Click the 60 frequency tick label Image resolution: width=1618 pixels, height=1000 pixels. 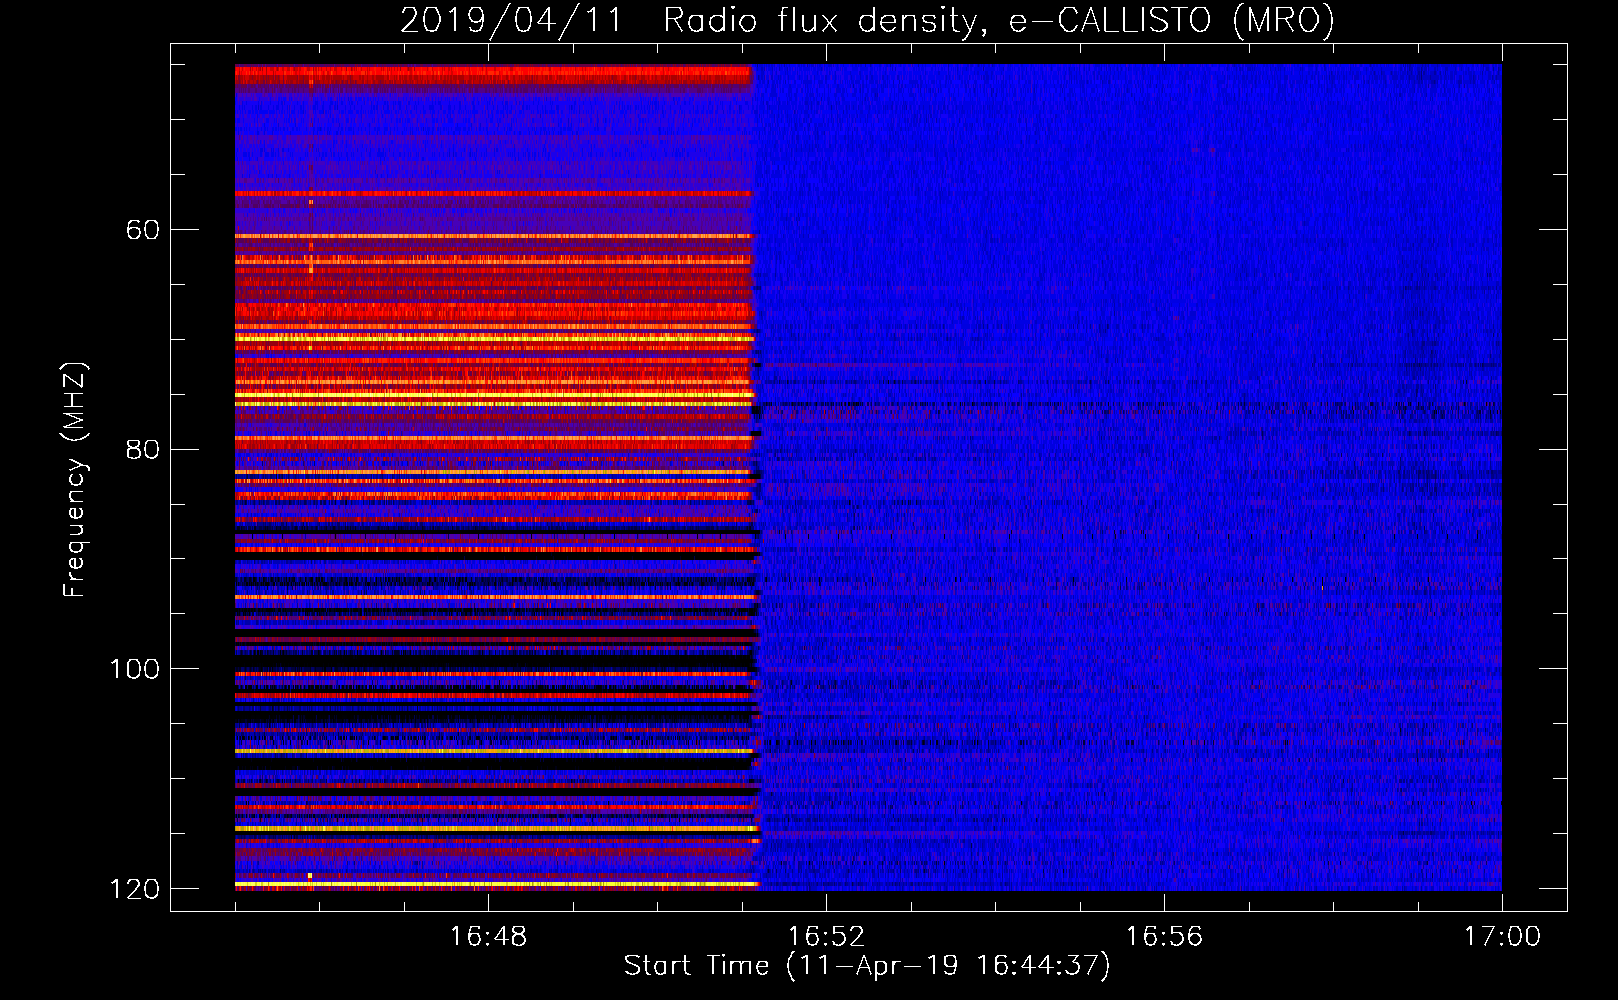click(143, 230)
